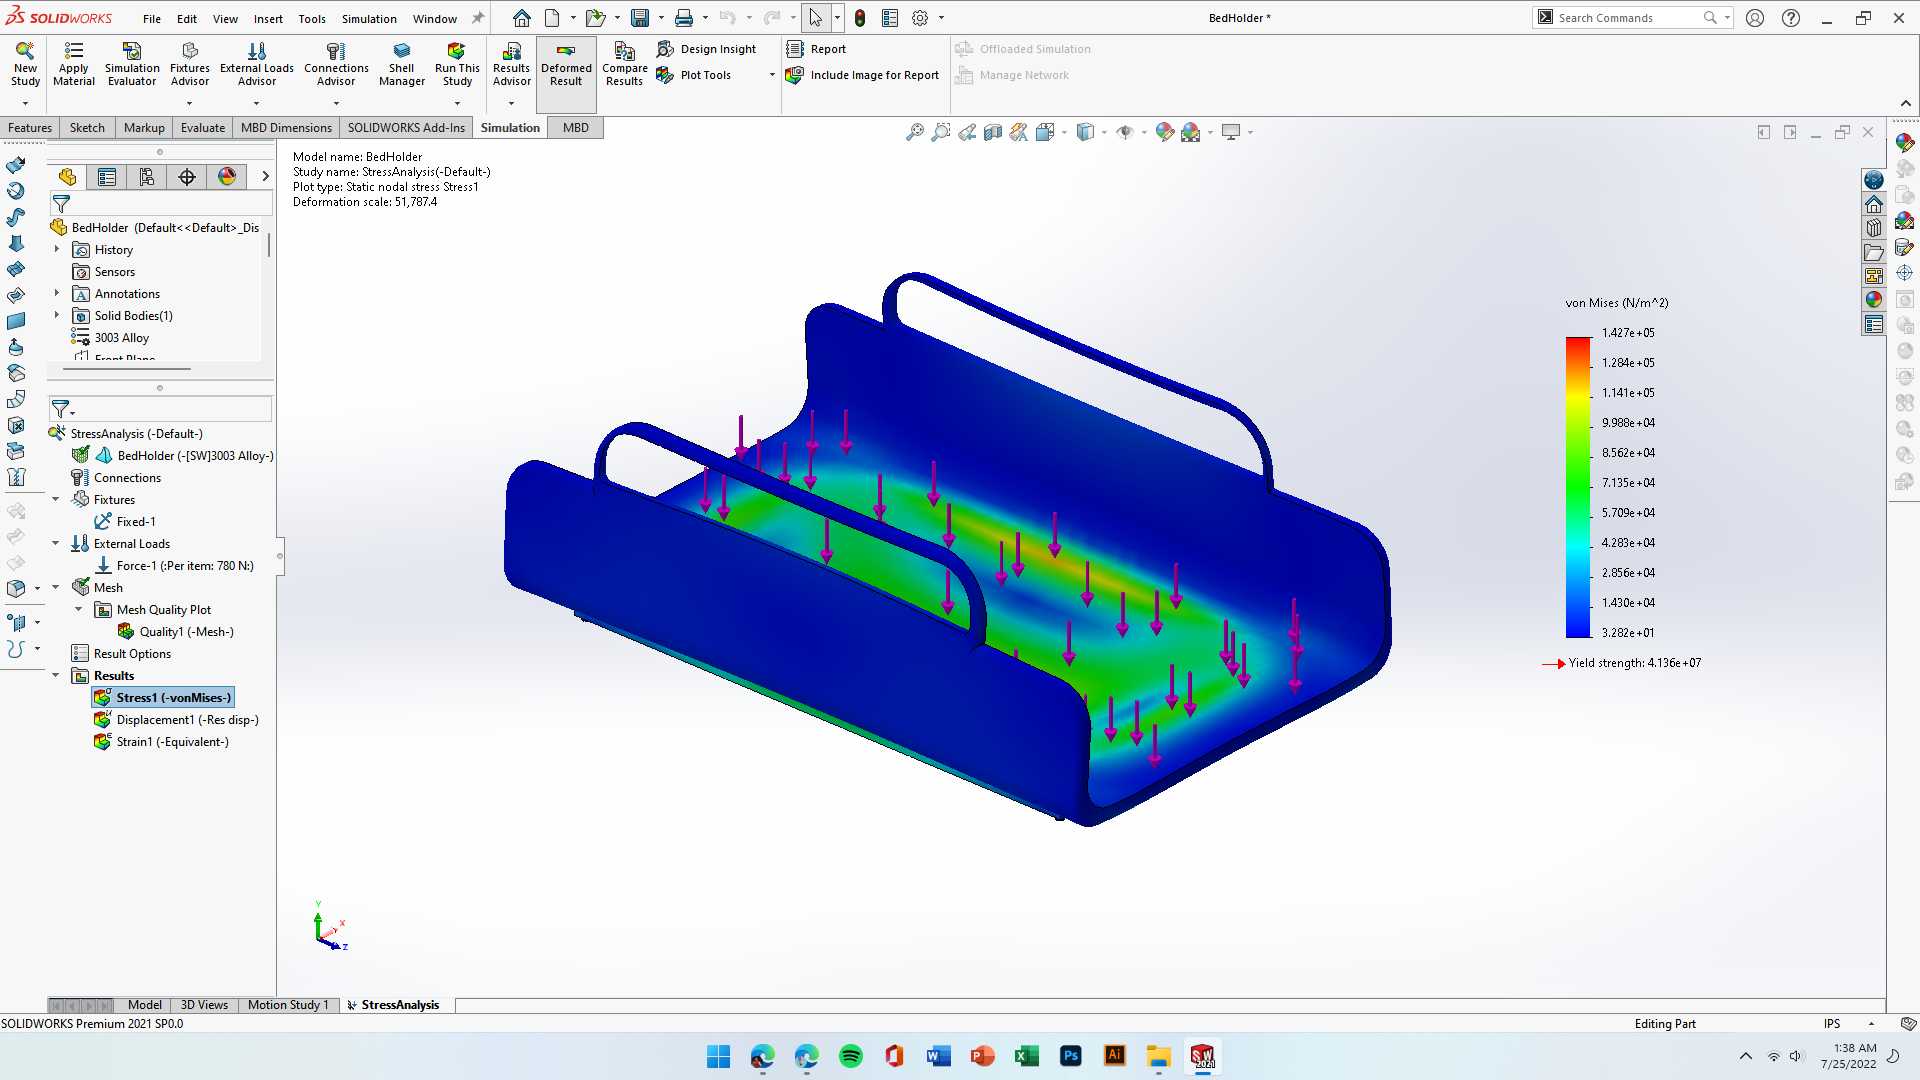Select the DimXpertManager tab
The width and height of the screenshot is (1920, 1080).
click(x=187, y=177)
